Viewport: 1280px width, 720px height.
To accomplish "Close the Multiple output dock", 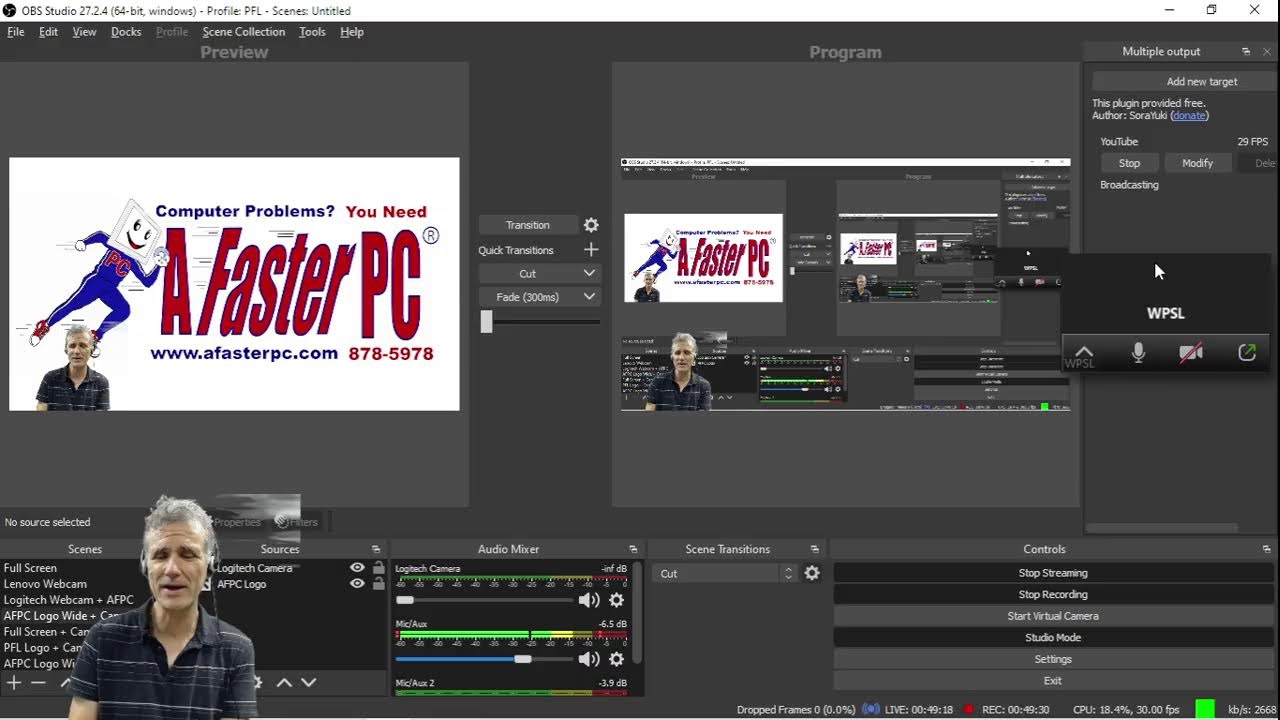I will (x=1267, y=51).
